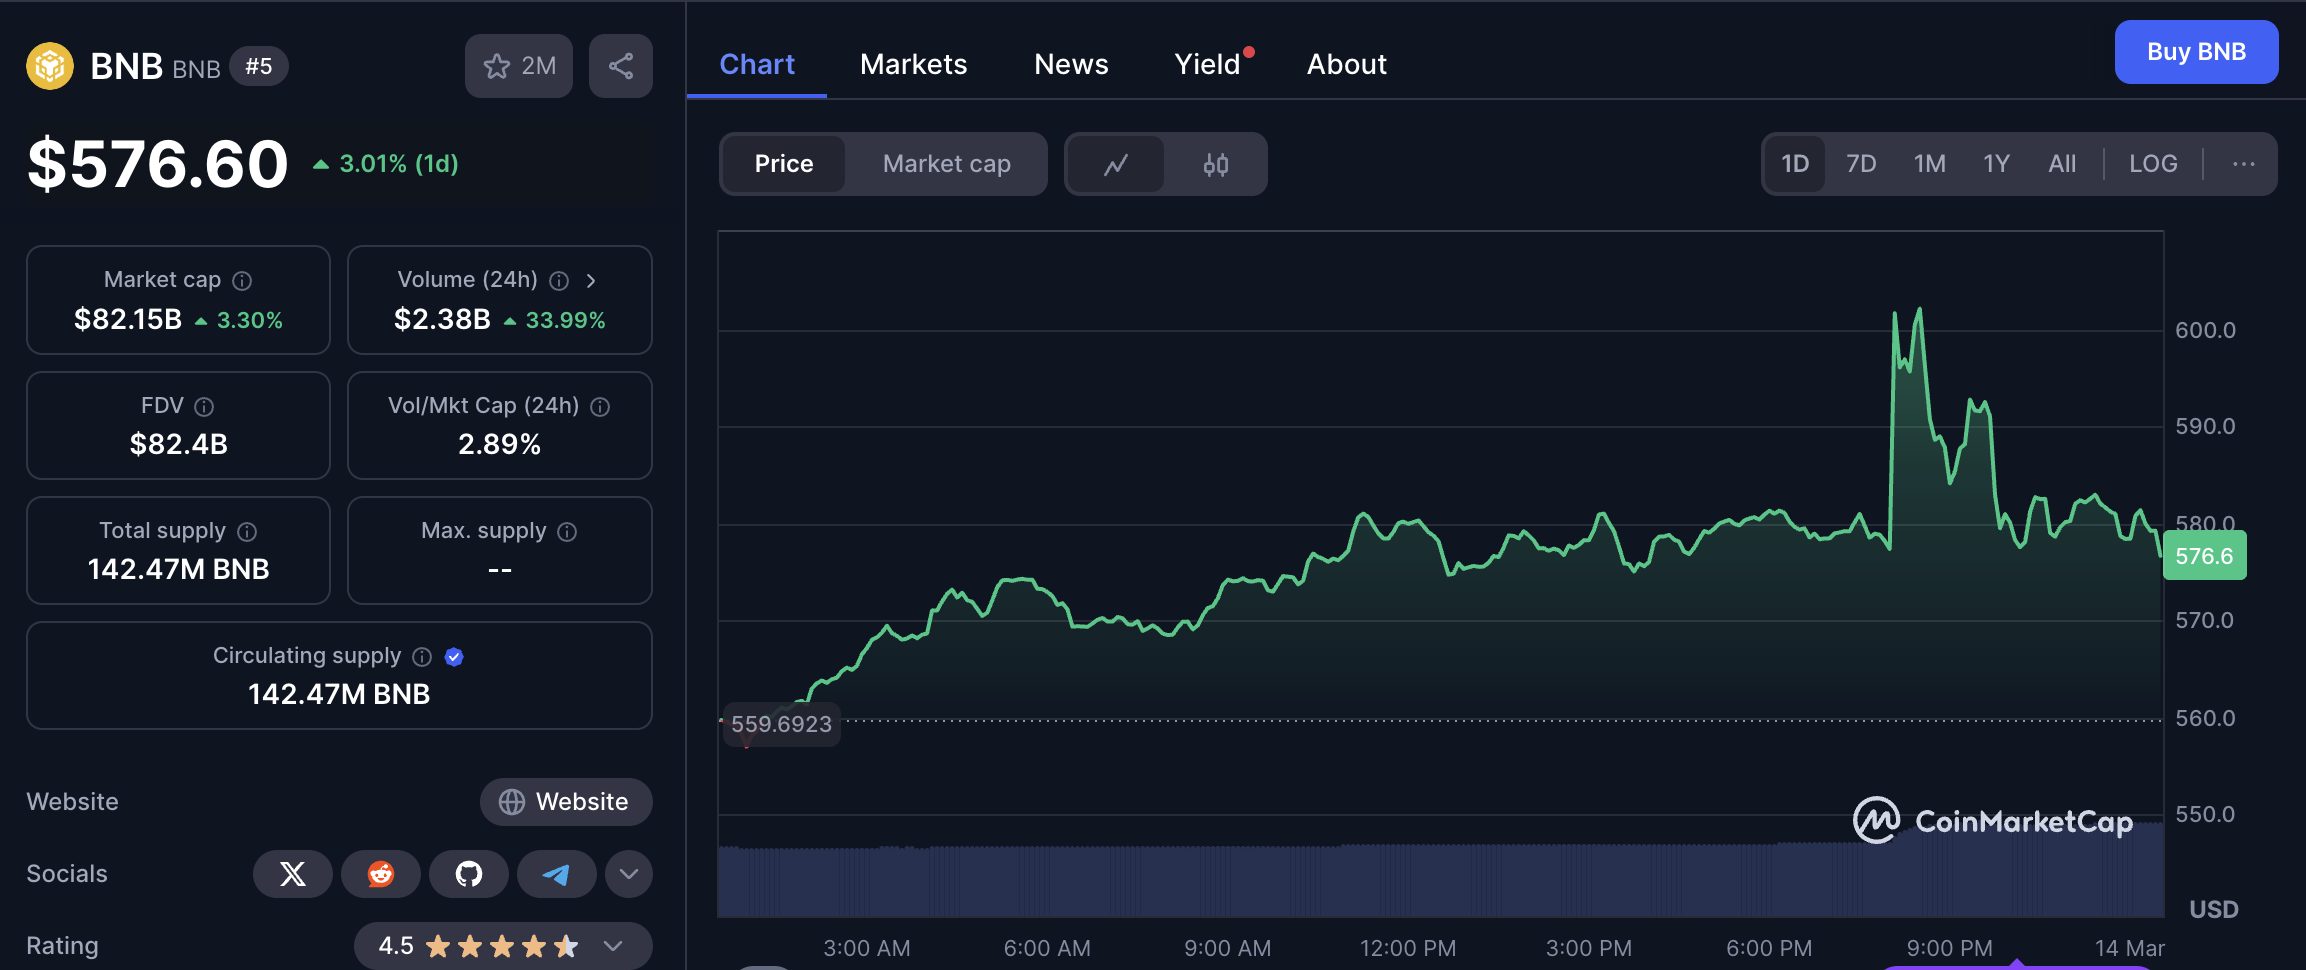This screenshot has height=970, width=2306.
Task: Click the Market cap info icon
Action: tap(242, 281)
